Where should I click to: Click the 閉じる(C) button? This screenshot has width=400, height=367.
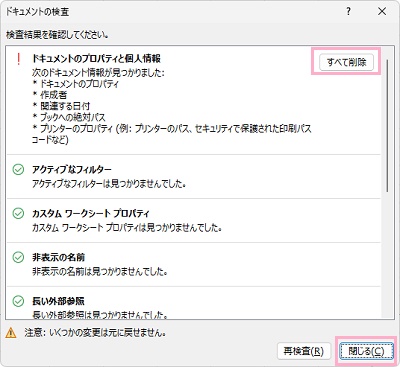point(366,351)
